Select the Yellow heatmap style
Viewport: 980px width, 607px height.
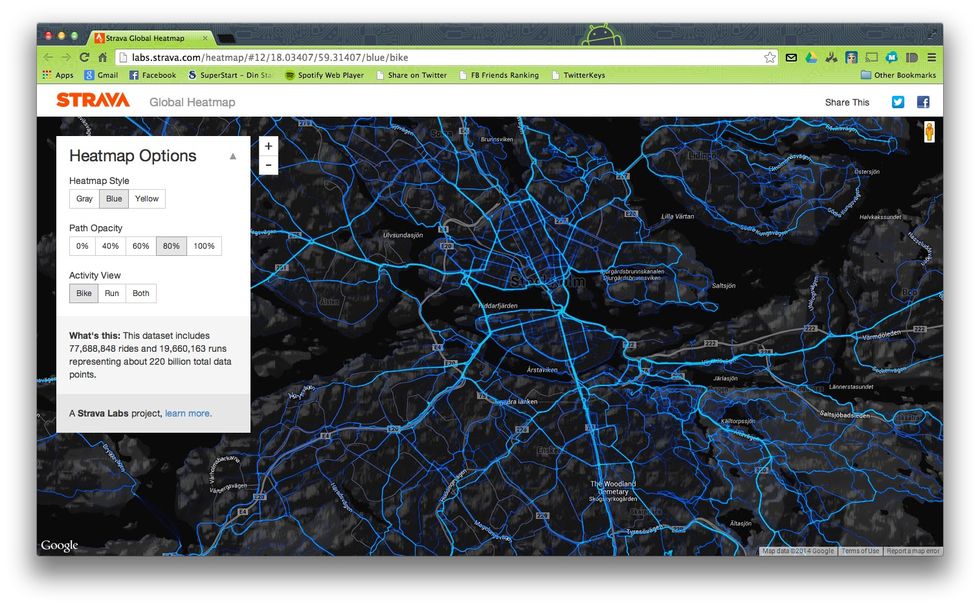[x=147, y=199]
